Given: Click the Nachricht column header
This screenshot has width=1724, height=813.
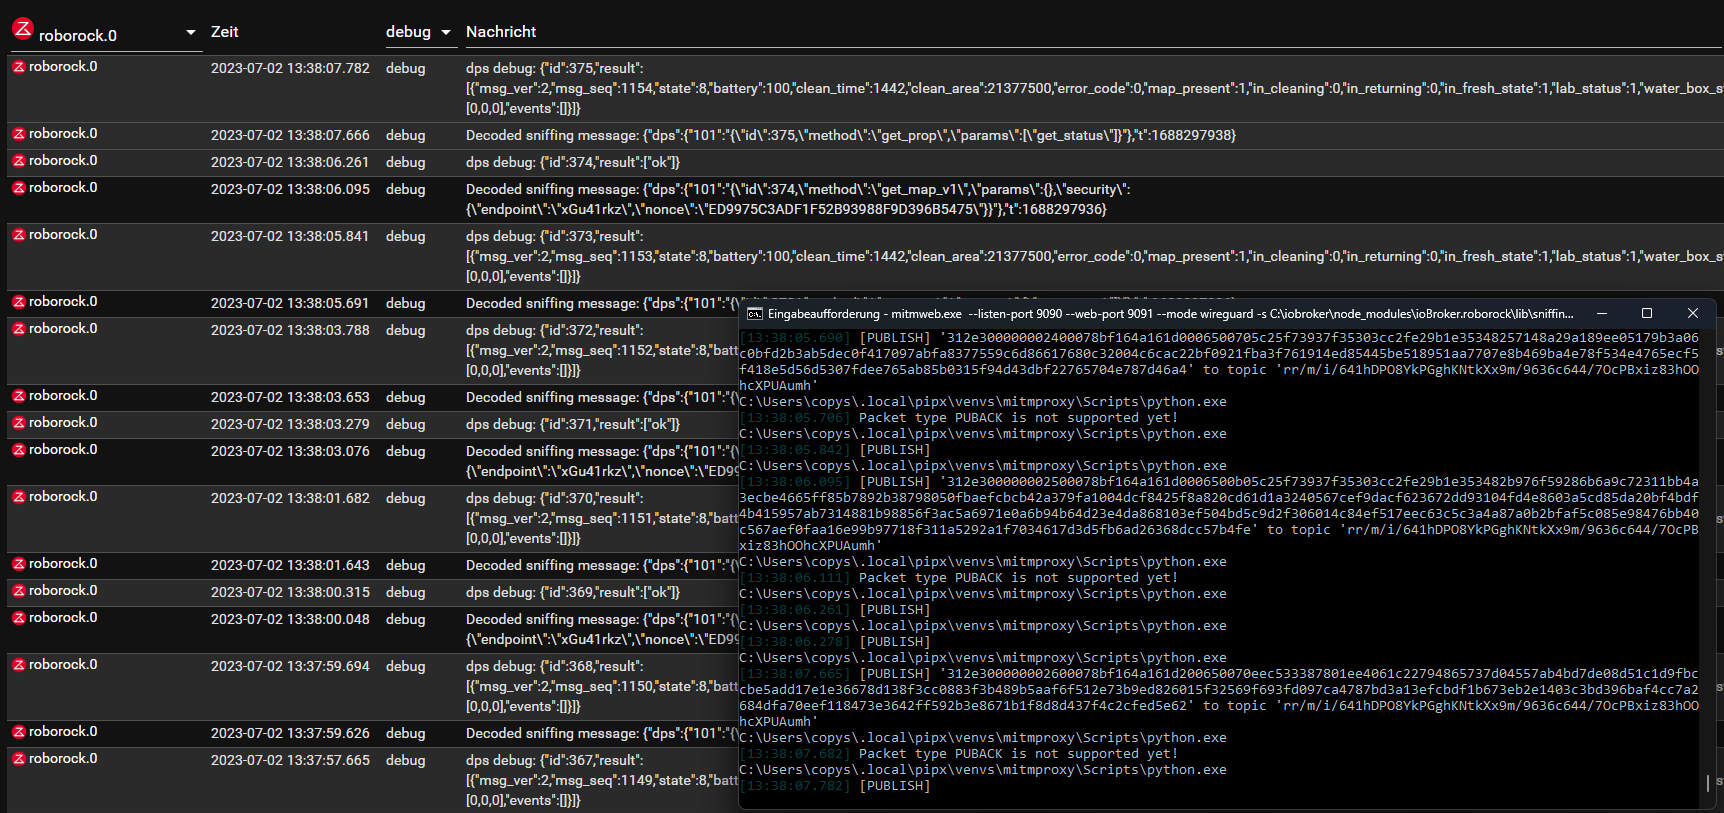Looking at the screenshot, I should (501, 32).
